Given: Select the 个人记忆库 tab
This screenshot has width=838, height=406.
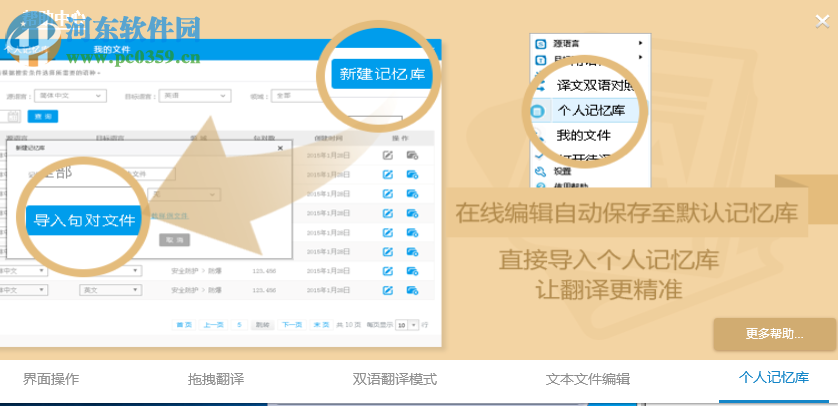Looking at the screenshot, I should pos(774,378).
